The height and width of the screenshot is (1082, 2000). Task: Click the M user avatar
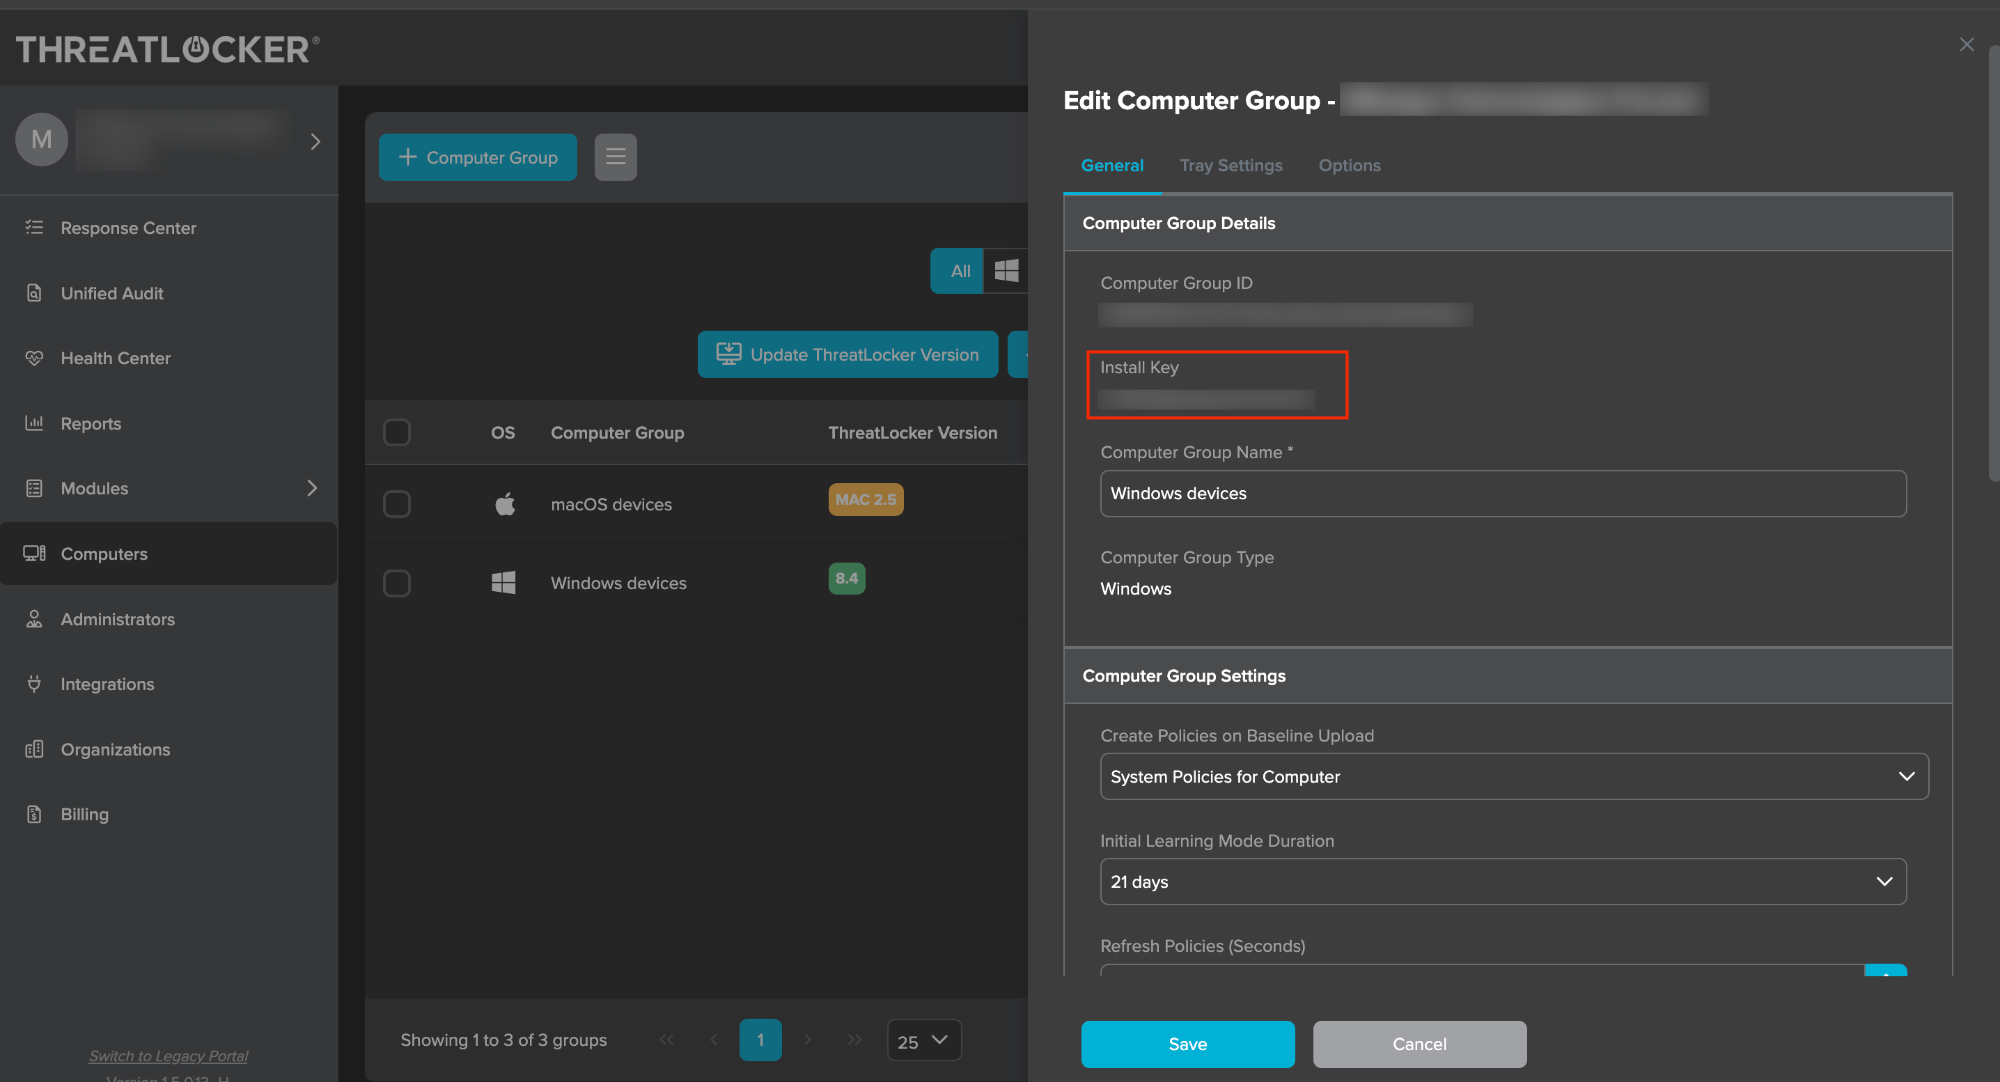[x=42, y=139]
